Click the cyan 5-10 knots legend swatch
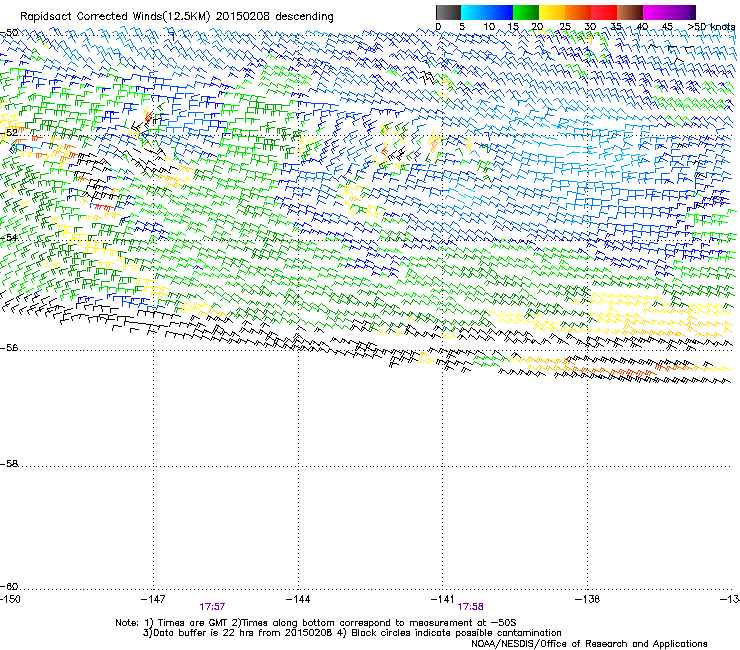Screen dimensions: 740x650 pyautogui.click(x=474, y=12)
